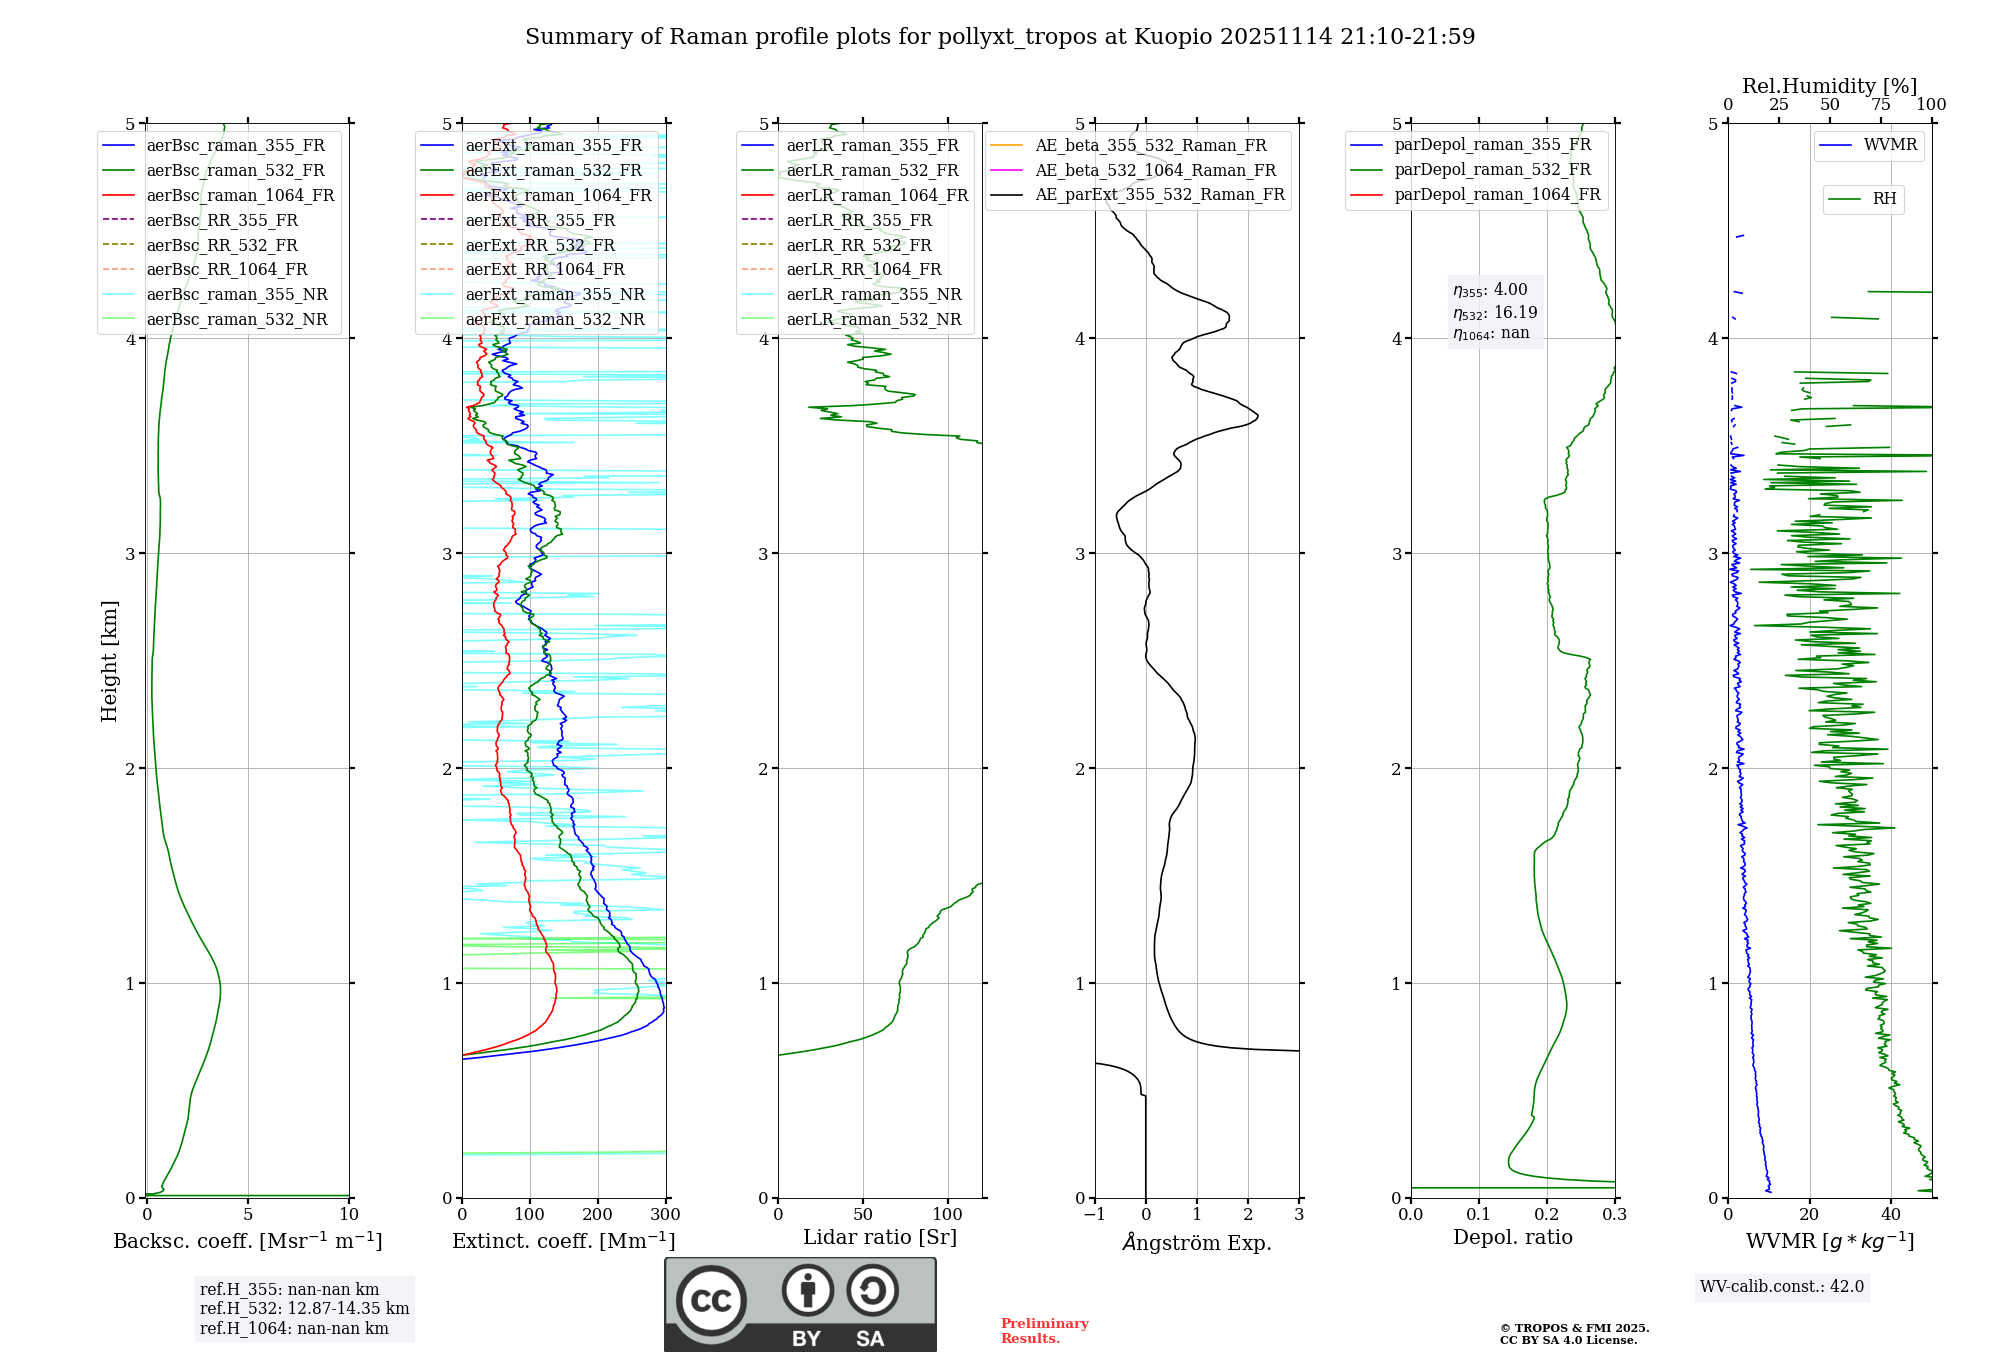Image resolution: width=2000 pixels, height=1360 pixels.
Task: Select the AE_parExt_355_532_Raman_FR legend label
Action: (1159, 194)
